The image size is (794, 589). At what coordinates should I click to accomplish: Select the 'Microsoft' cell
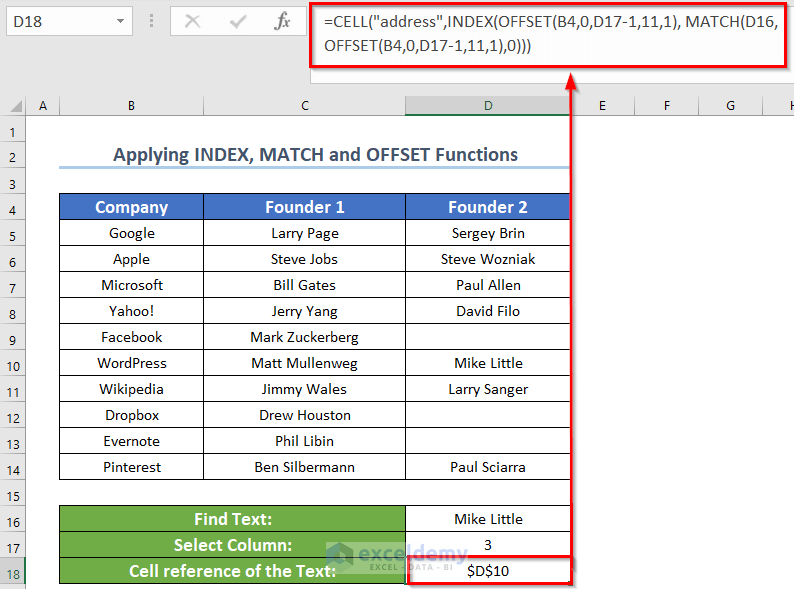[x=131, y=285]
